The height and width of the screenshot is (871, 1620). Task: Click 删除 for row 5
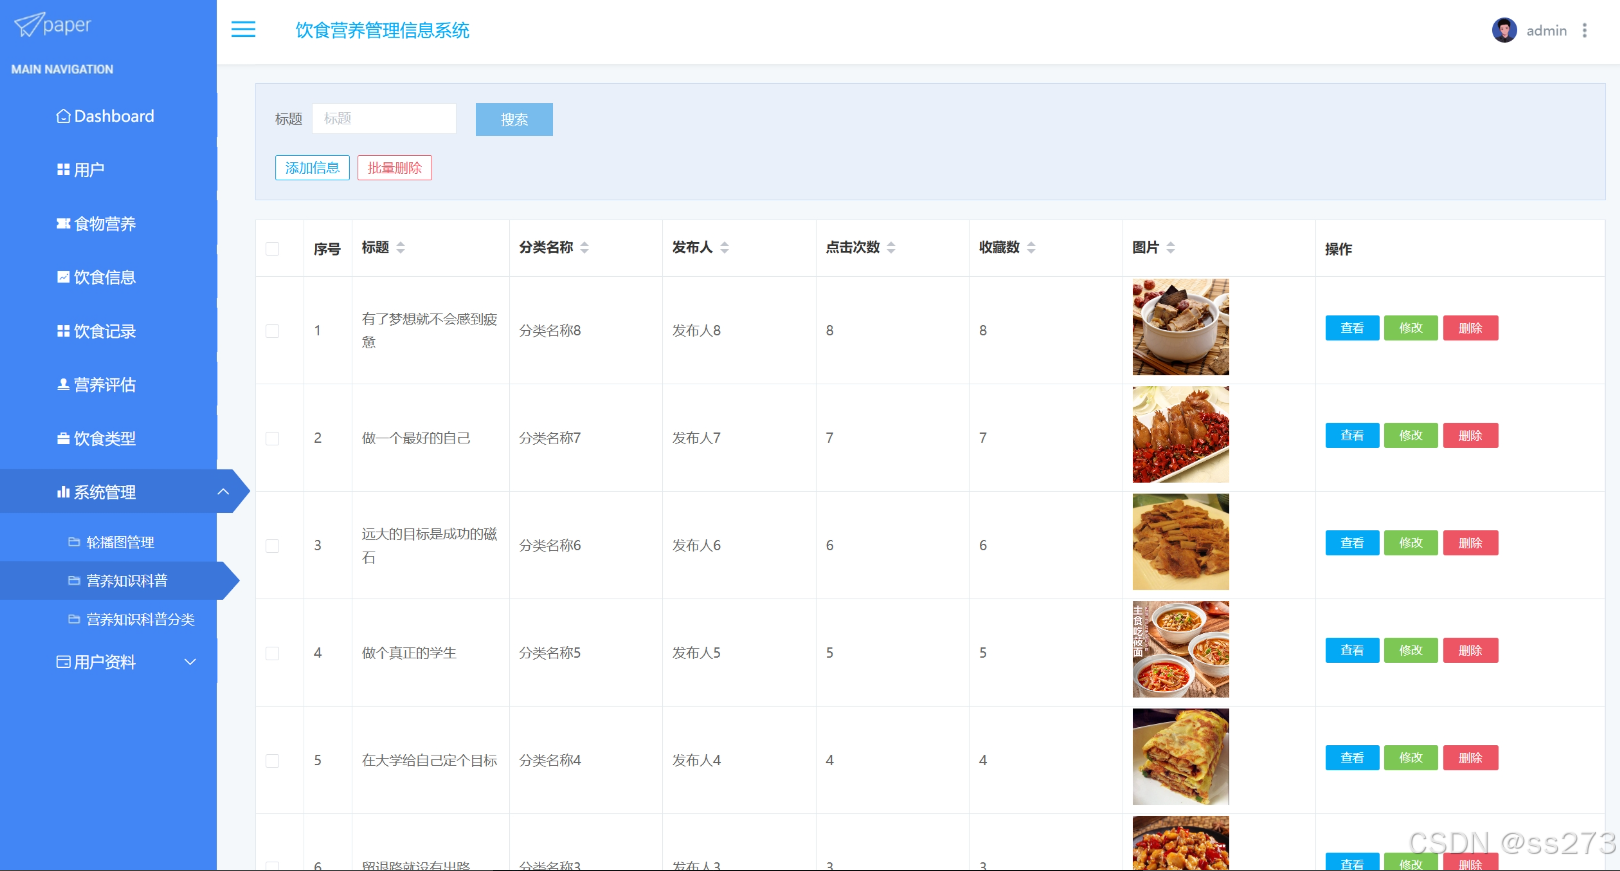pyautogui.click(x=1470, y=758)
